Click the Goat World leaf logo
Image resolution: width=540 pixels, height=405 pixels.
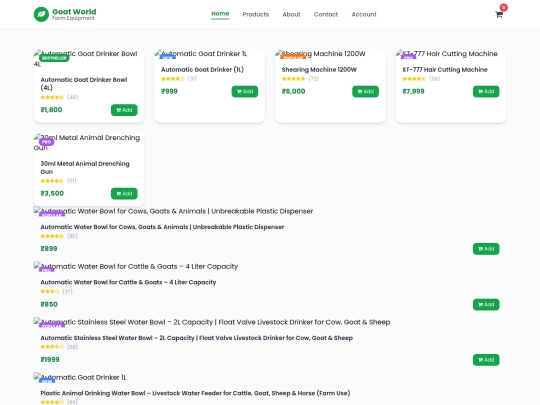tap(41, 14)
